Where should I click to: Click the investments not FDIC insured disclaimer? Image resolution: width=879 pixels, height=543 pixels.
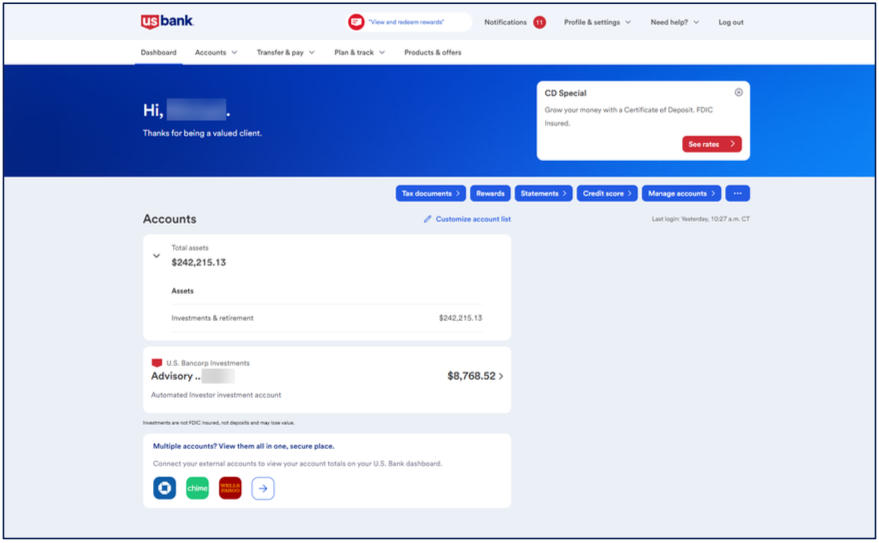[x=219, y=423]
